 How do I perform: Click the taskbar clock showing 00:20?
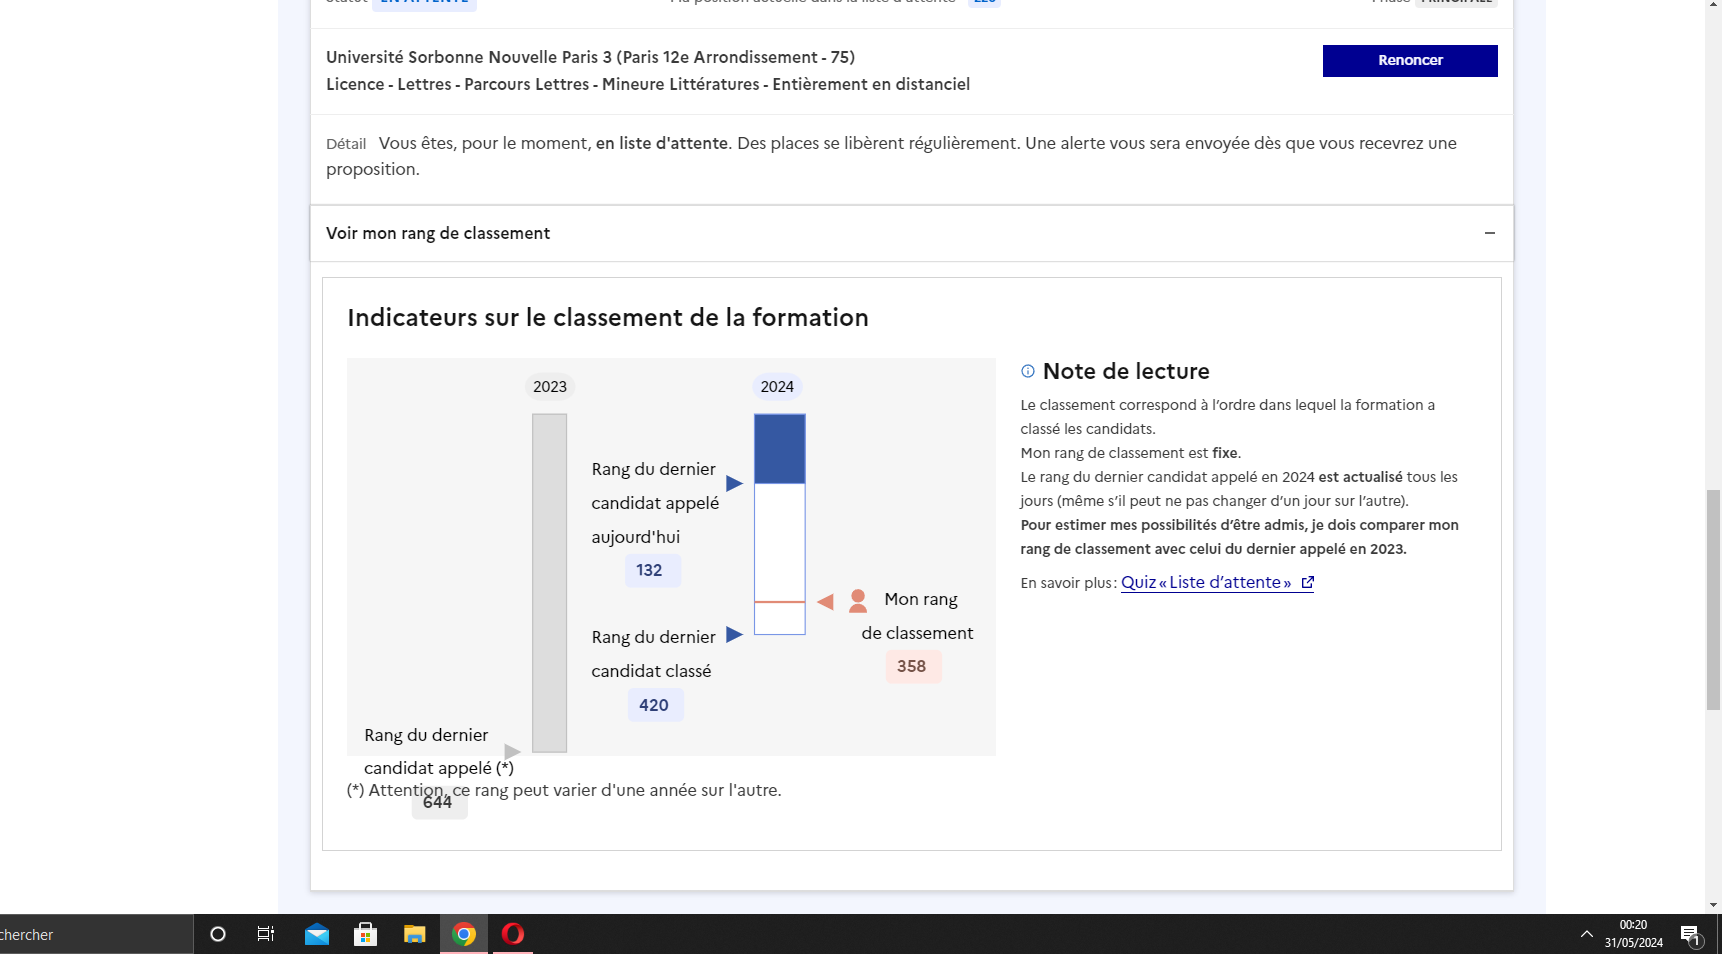[1634, 934]
